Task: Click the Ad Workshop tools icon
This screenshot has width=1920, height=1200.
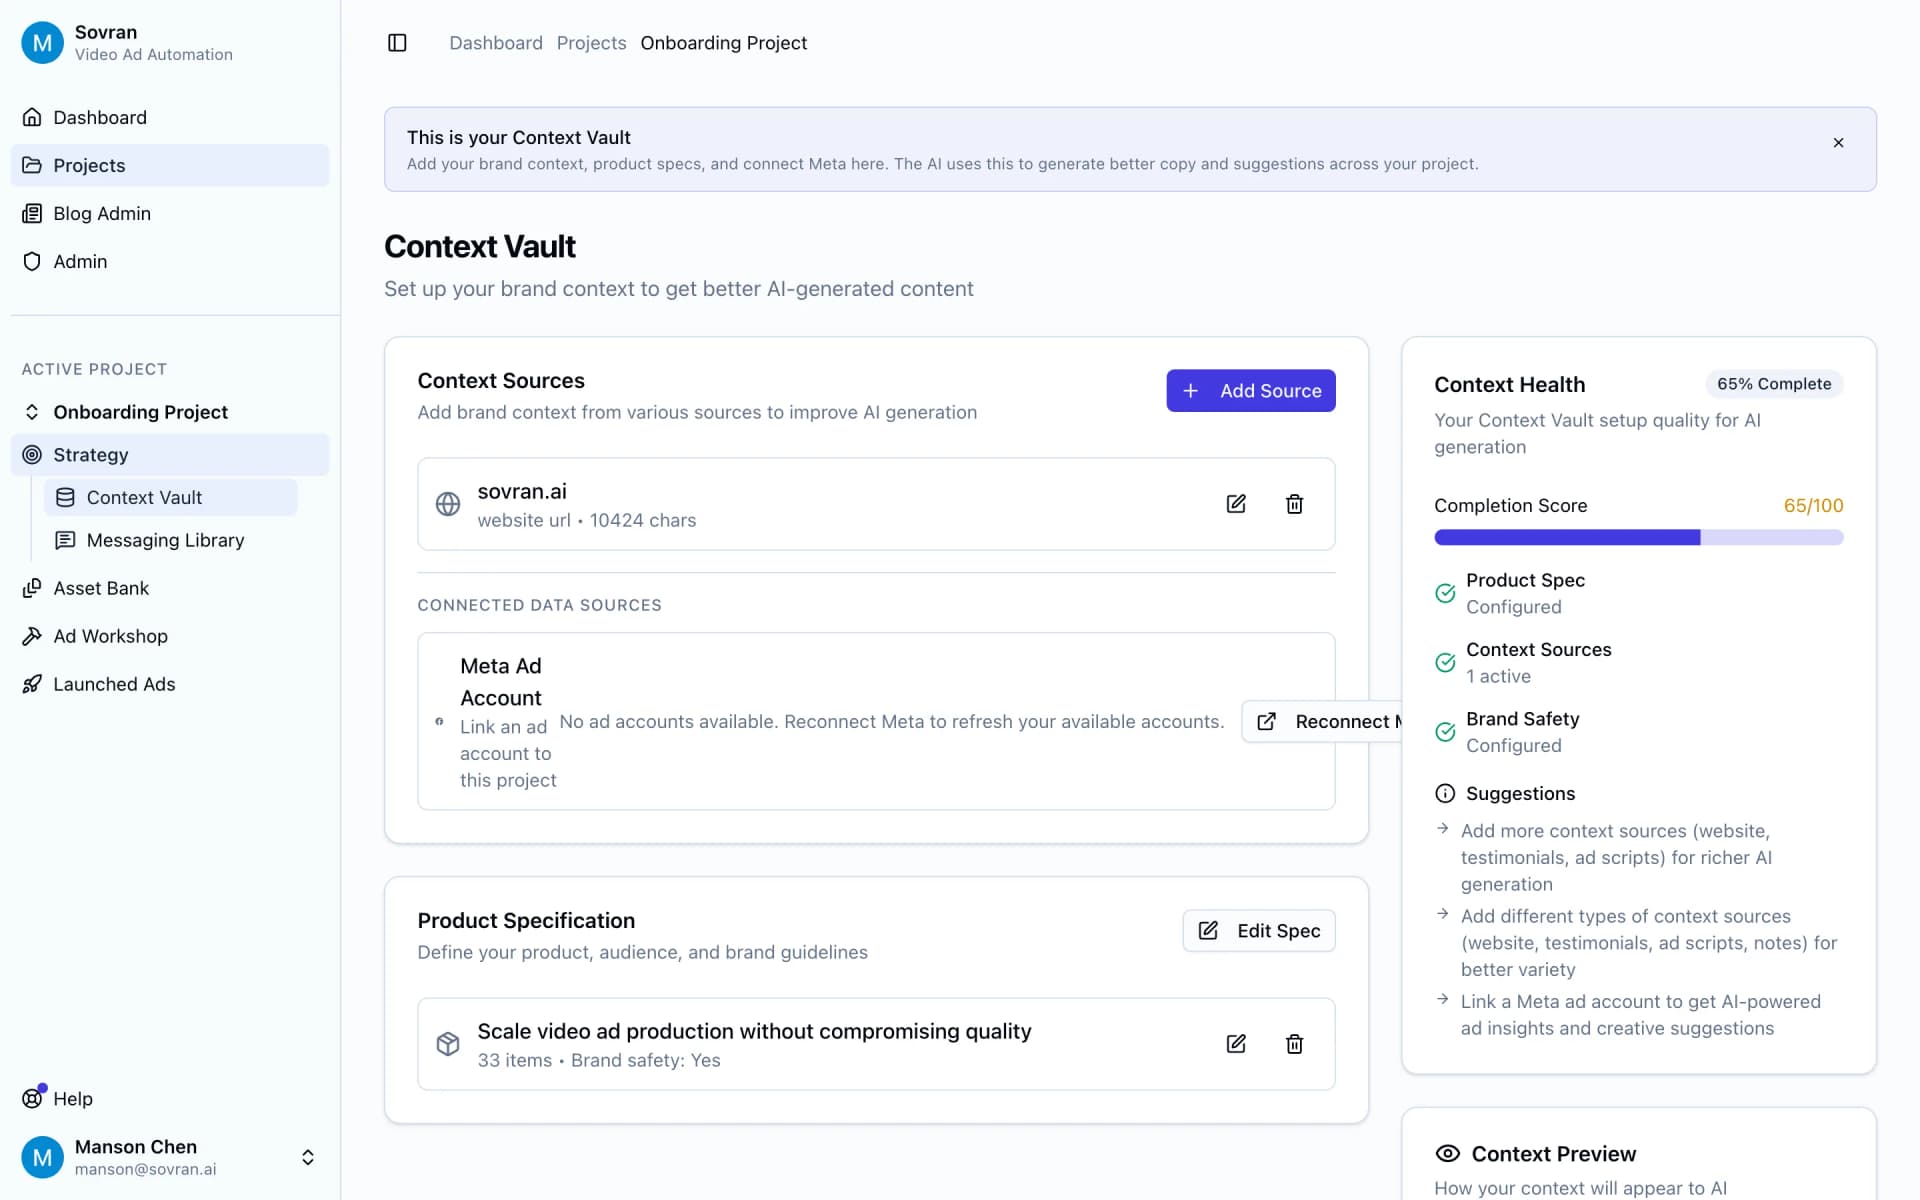Action: (x=33, y=636)
